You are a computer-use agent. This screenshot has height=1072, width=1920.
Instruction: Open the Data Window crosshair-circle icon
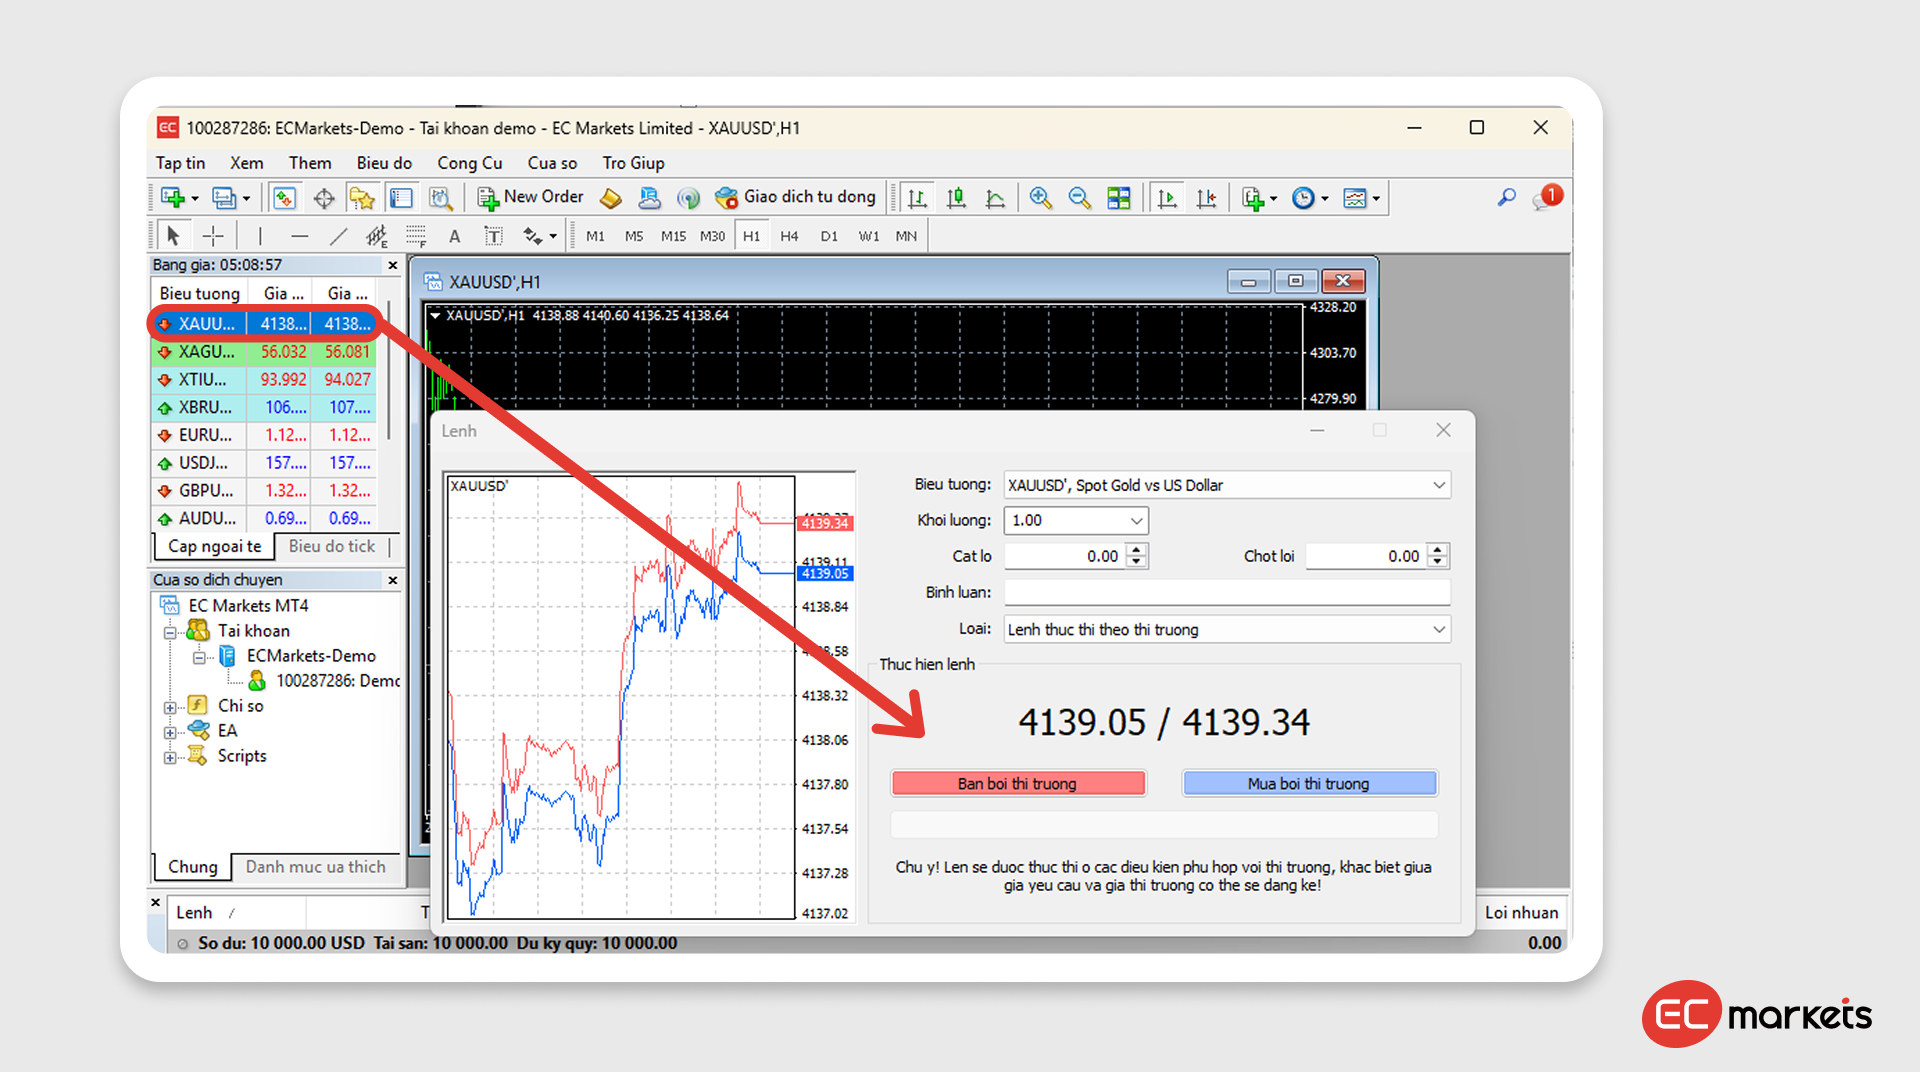click(x=323, y=198)
